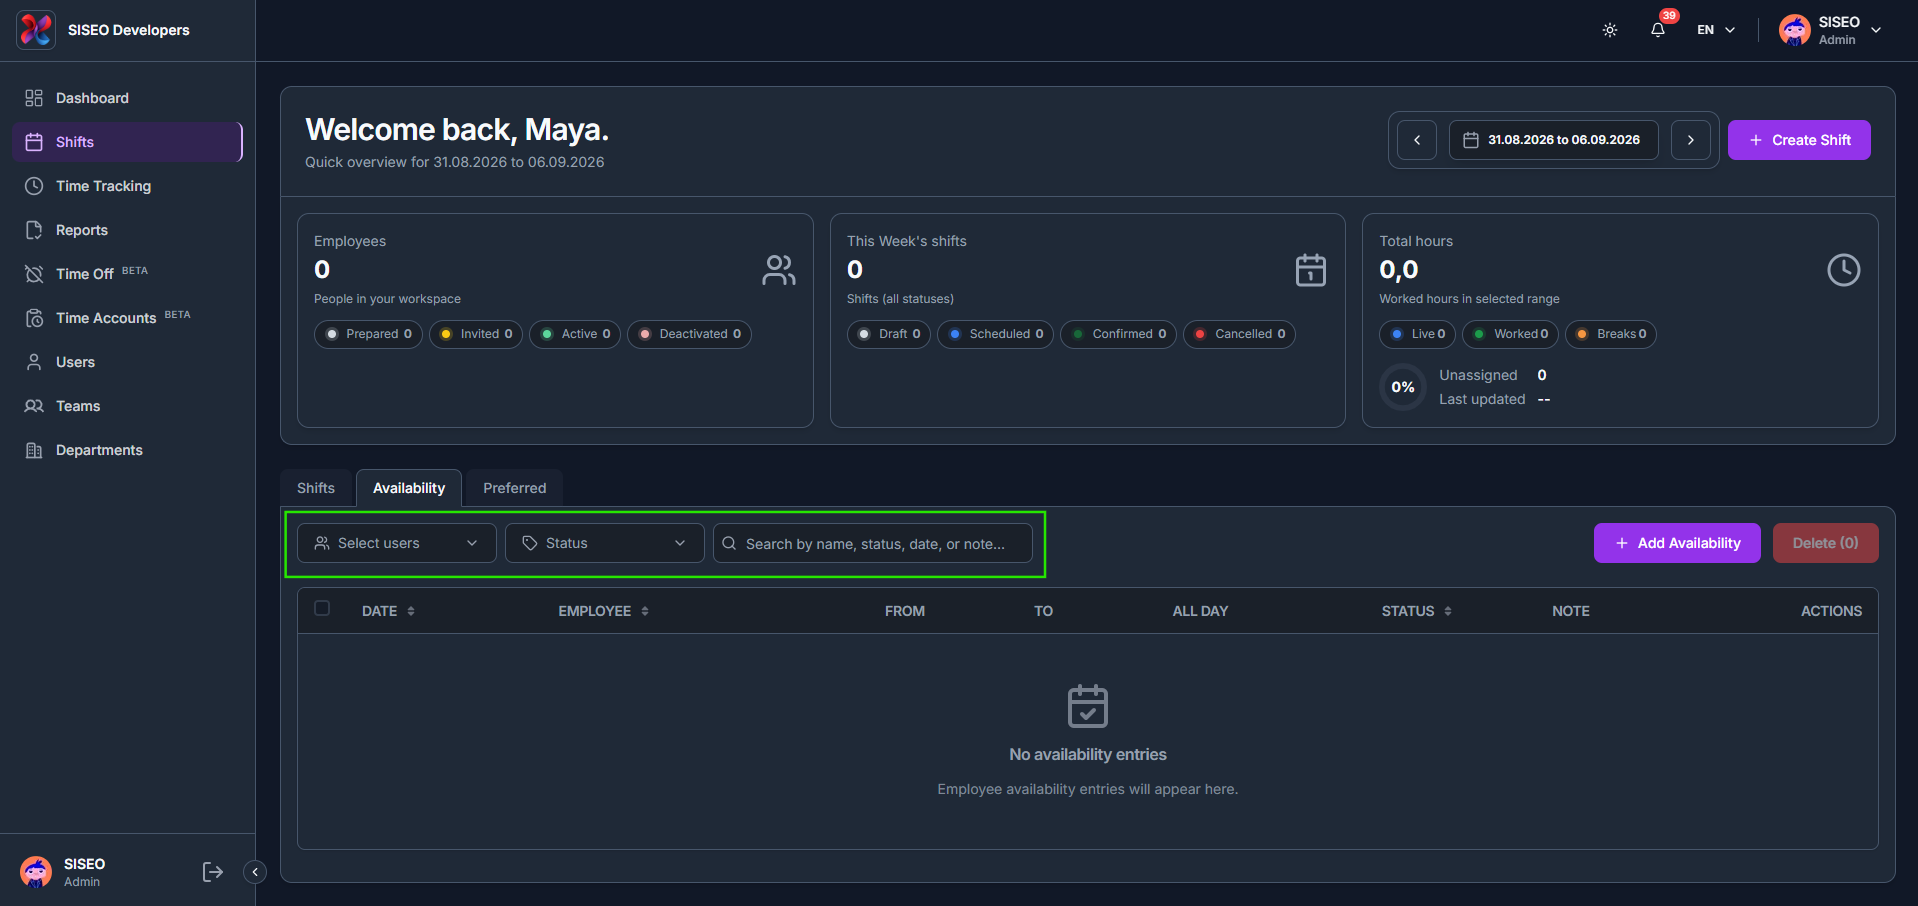This screenshot has height=906, width=1918.
Task: Click the ACTIONS column header
Action: 1831,611
